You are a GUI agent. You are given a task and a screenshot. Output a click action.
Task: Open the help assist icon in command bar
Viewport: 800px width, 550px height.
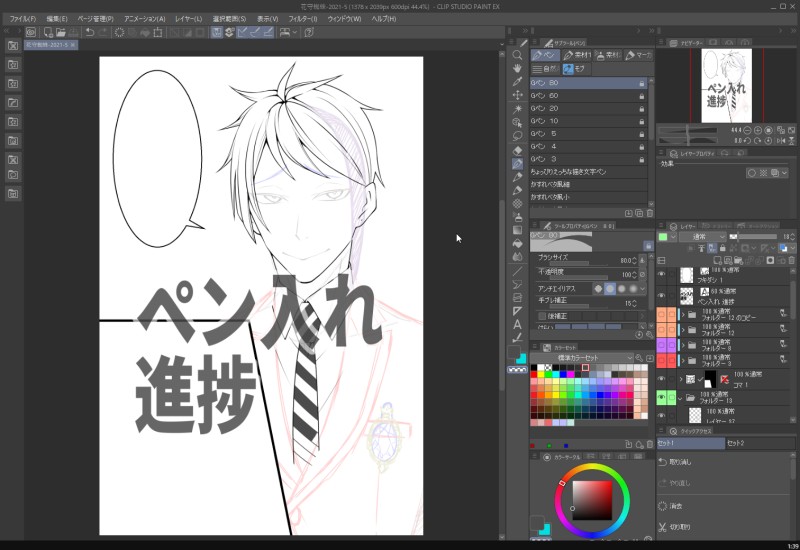coord(309,32)
